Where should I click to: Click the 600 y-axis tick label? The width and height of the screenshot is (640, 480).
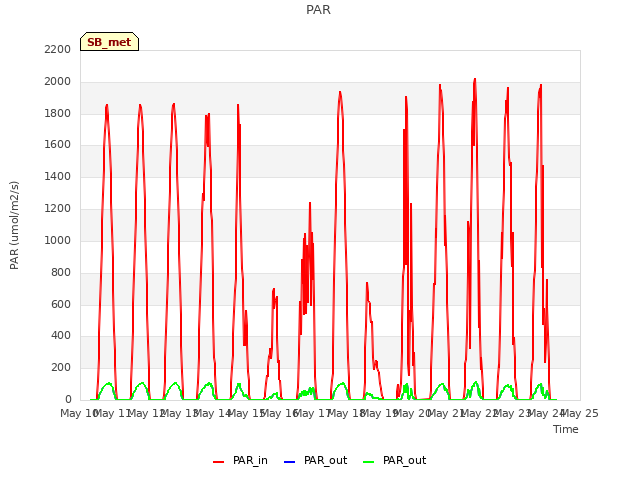point(61,304)
